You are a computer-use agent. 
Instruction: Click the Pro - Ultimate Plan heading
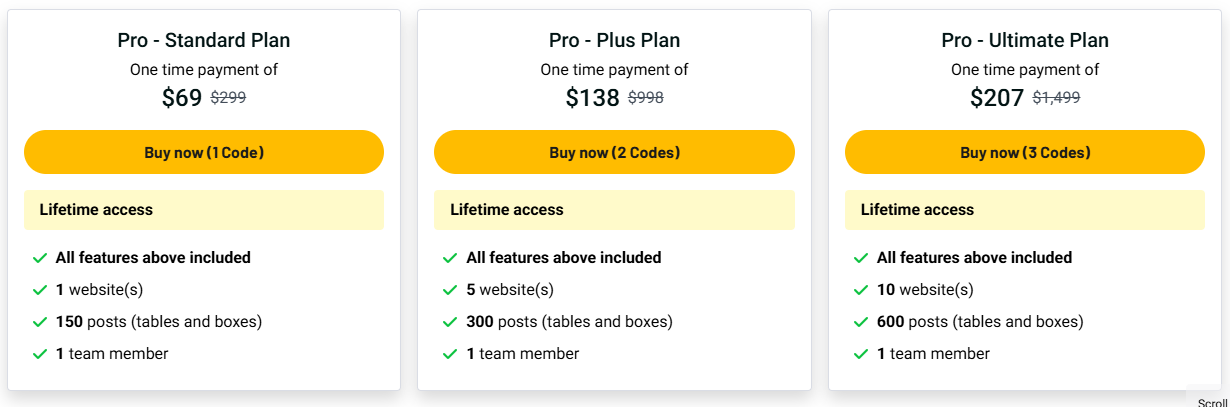(x=1025, y=41)
